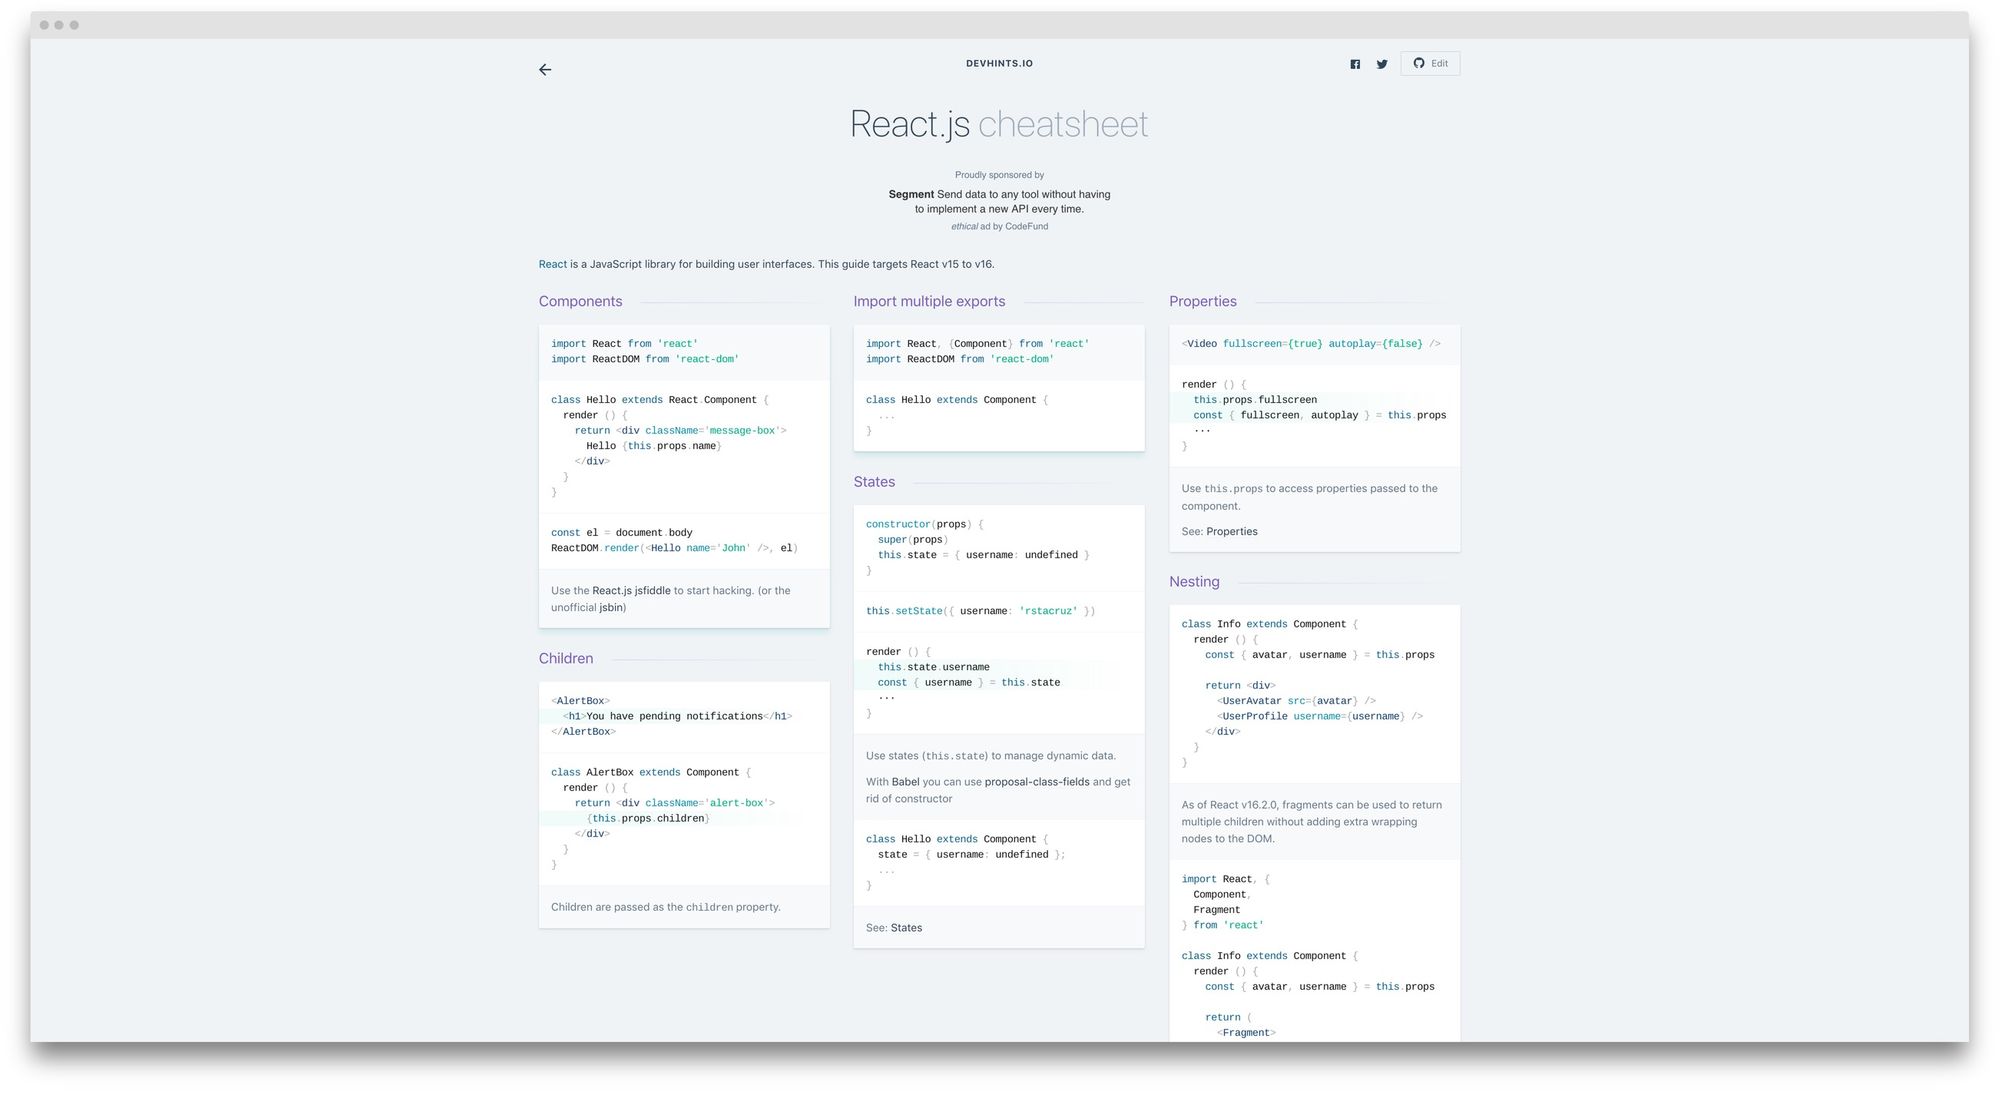2000x1096 pixels.
Task: Follow the See: Properties link
Action: pyautogui.click(x=1231, y=531)
